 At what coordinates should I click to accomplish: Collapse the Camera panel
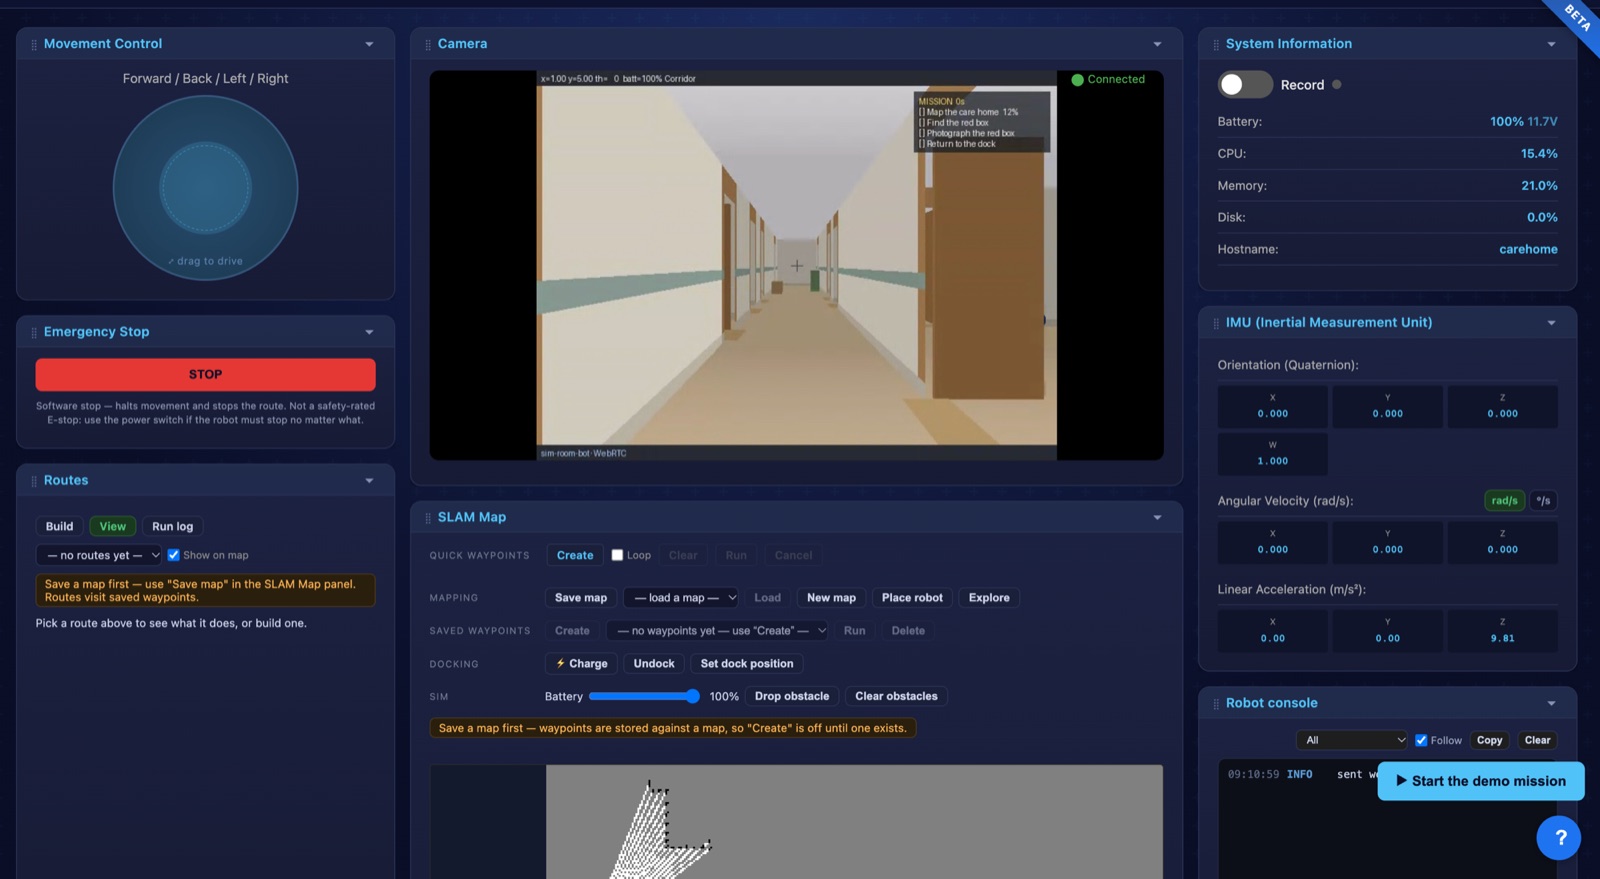[1157, 45]
